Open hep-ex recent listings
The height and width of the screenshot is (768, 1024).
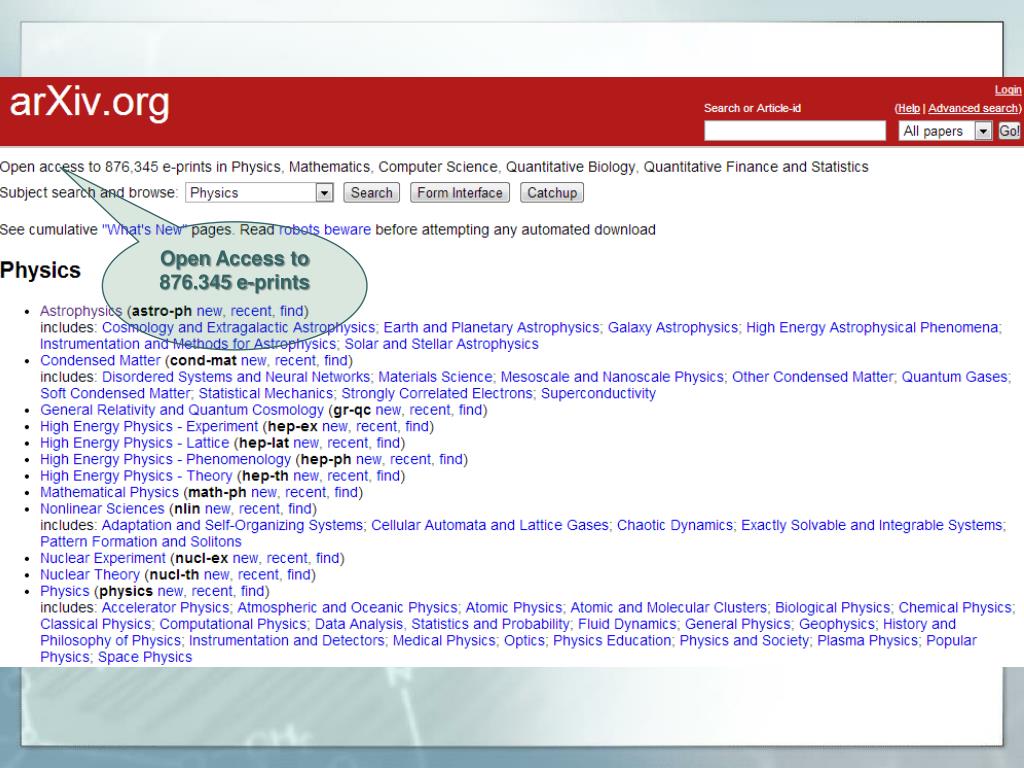coord(376,426)
